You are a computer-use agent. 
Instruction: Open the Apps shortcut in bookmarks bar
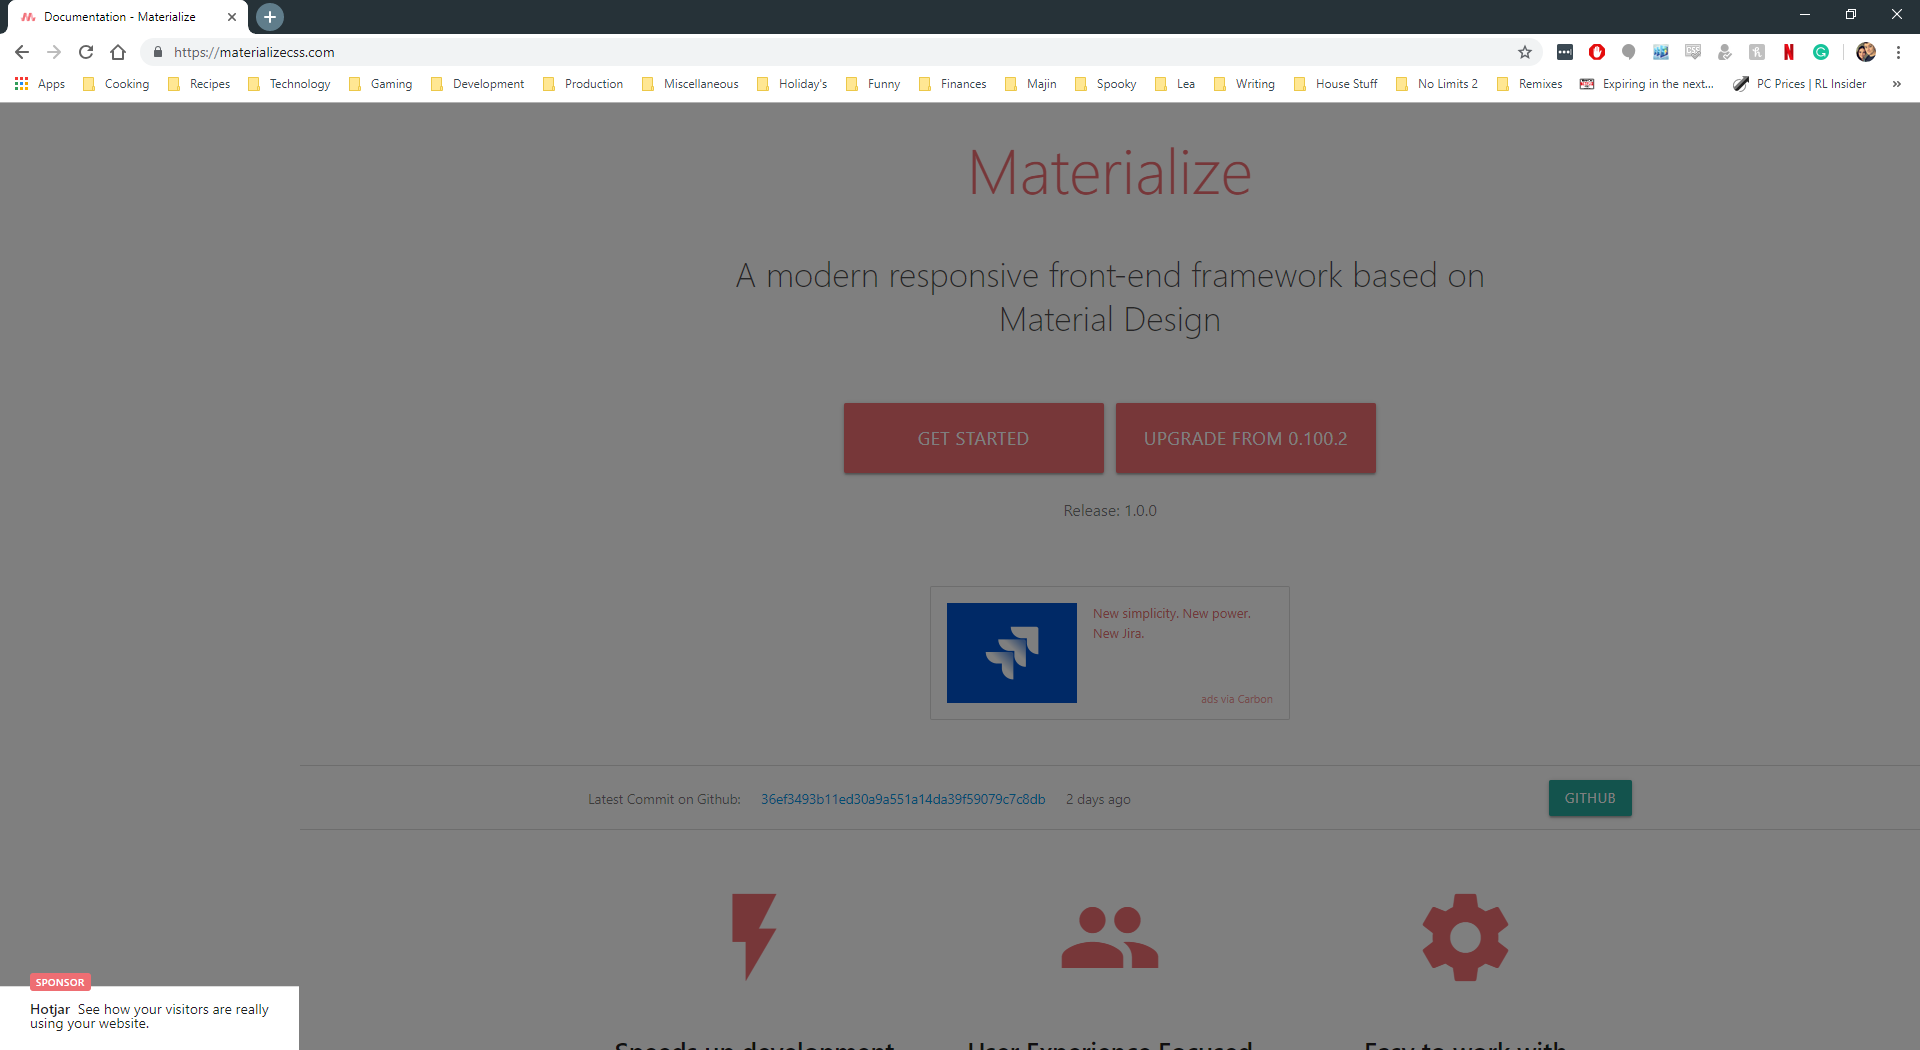(40, 84)
